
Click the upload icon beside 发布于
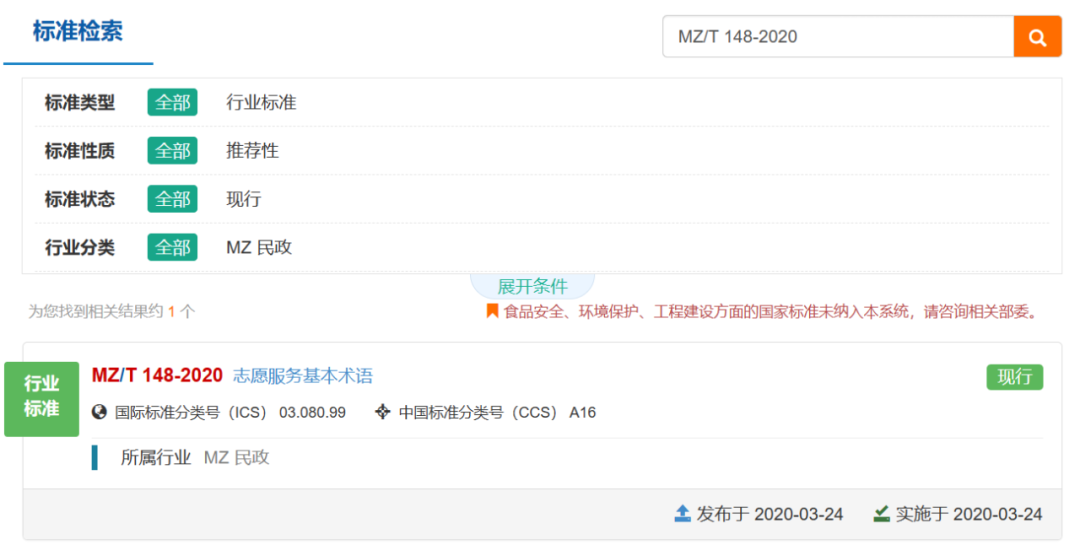click(682, 514)
